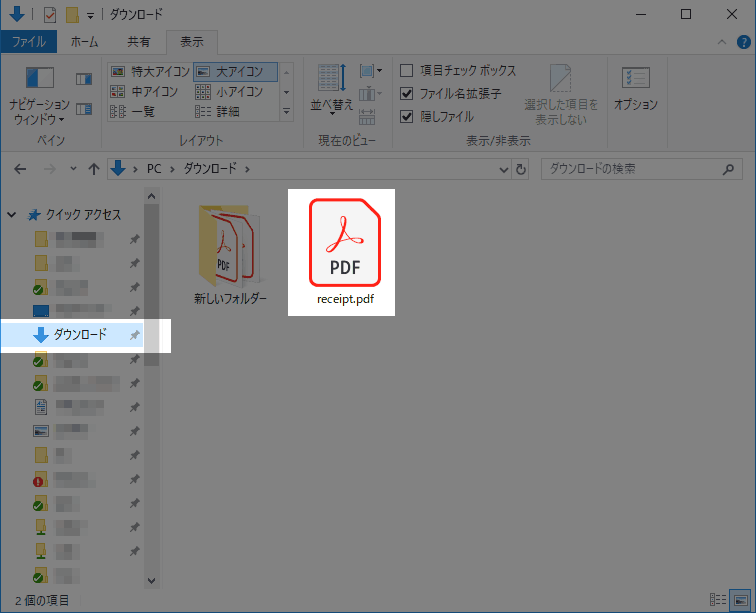Click 選択した項目を表示しない button
The height and width of the screenshot is (613, 756).
(561, 95)
